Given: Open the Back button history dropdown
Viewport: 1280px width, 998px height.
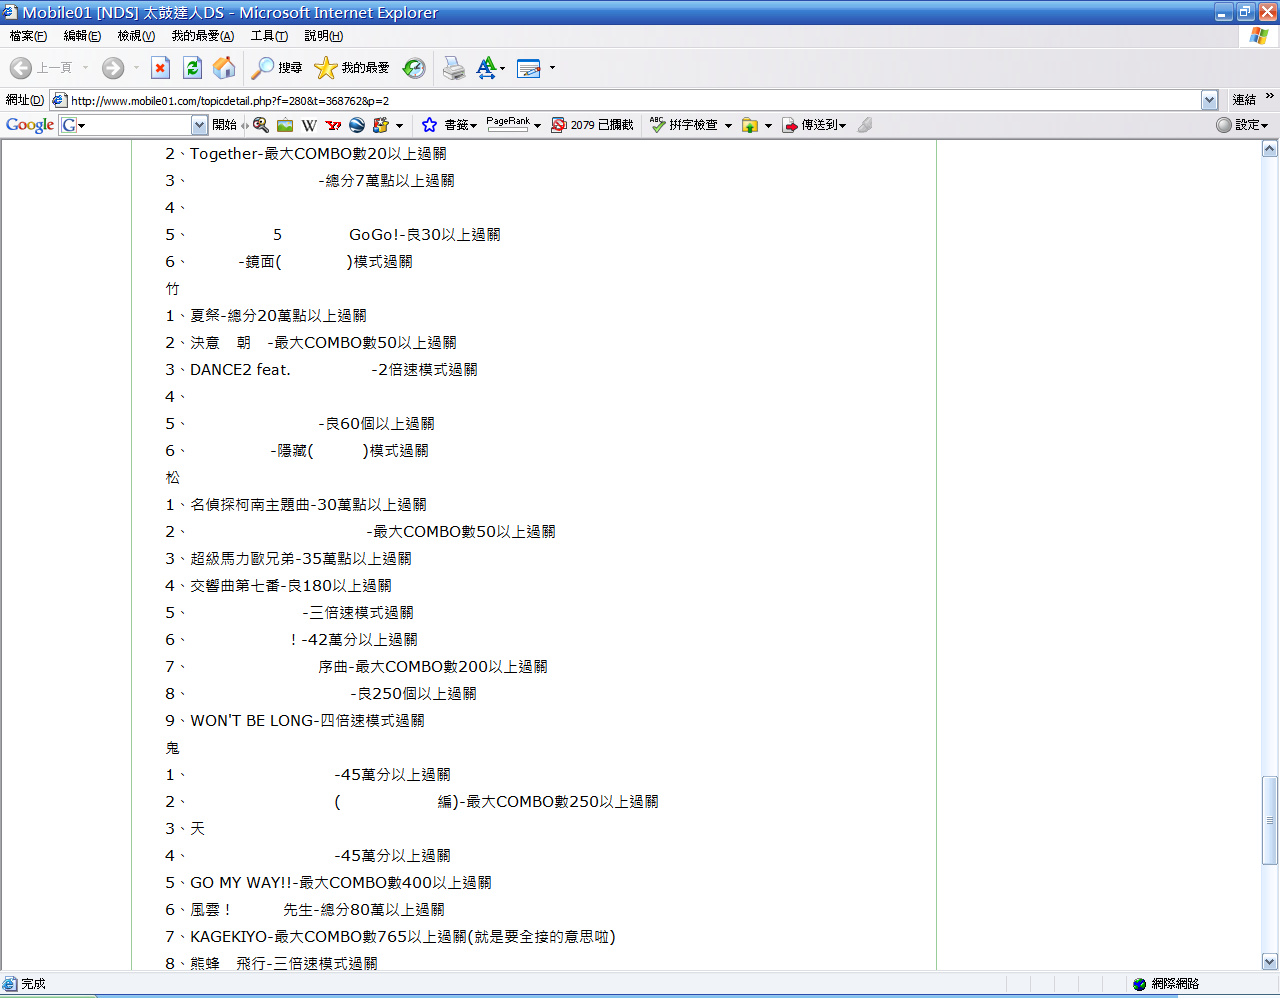Looking at the screenshot, I should [x=85, y=68].
